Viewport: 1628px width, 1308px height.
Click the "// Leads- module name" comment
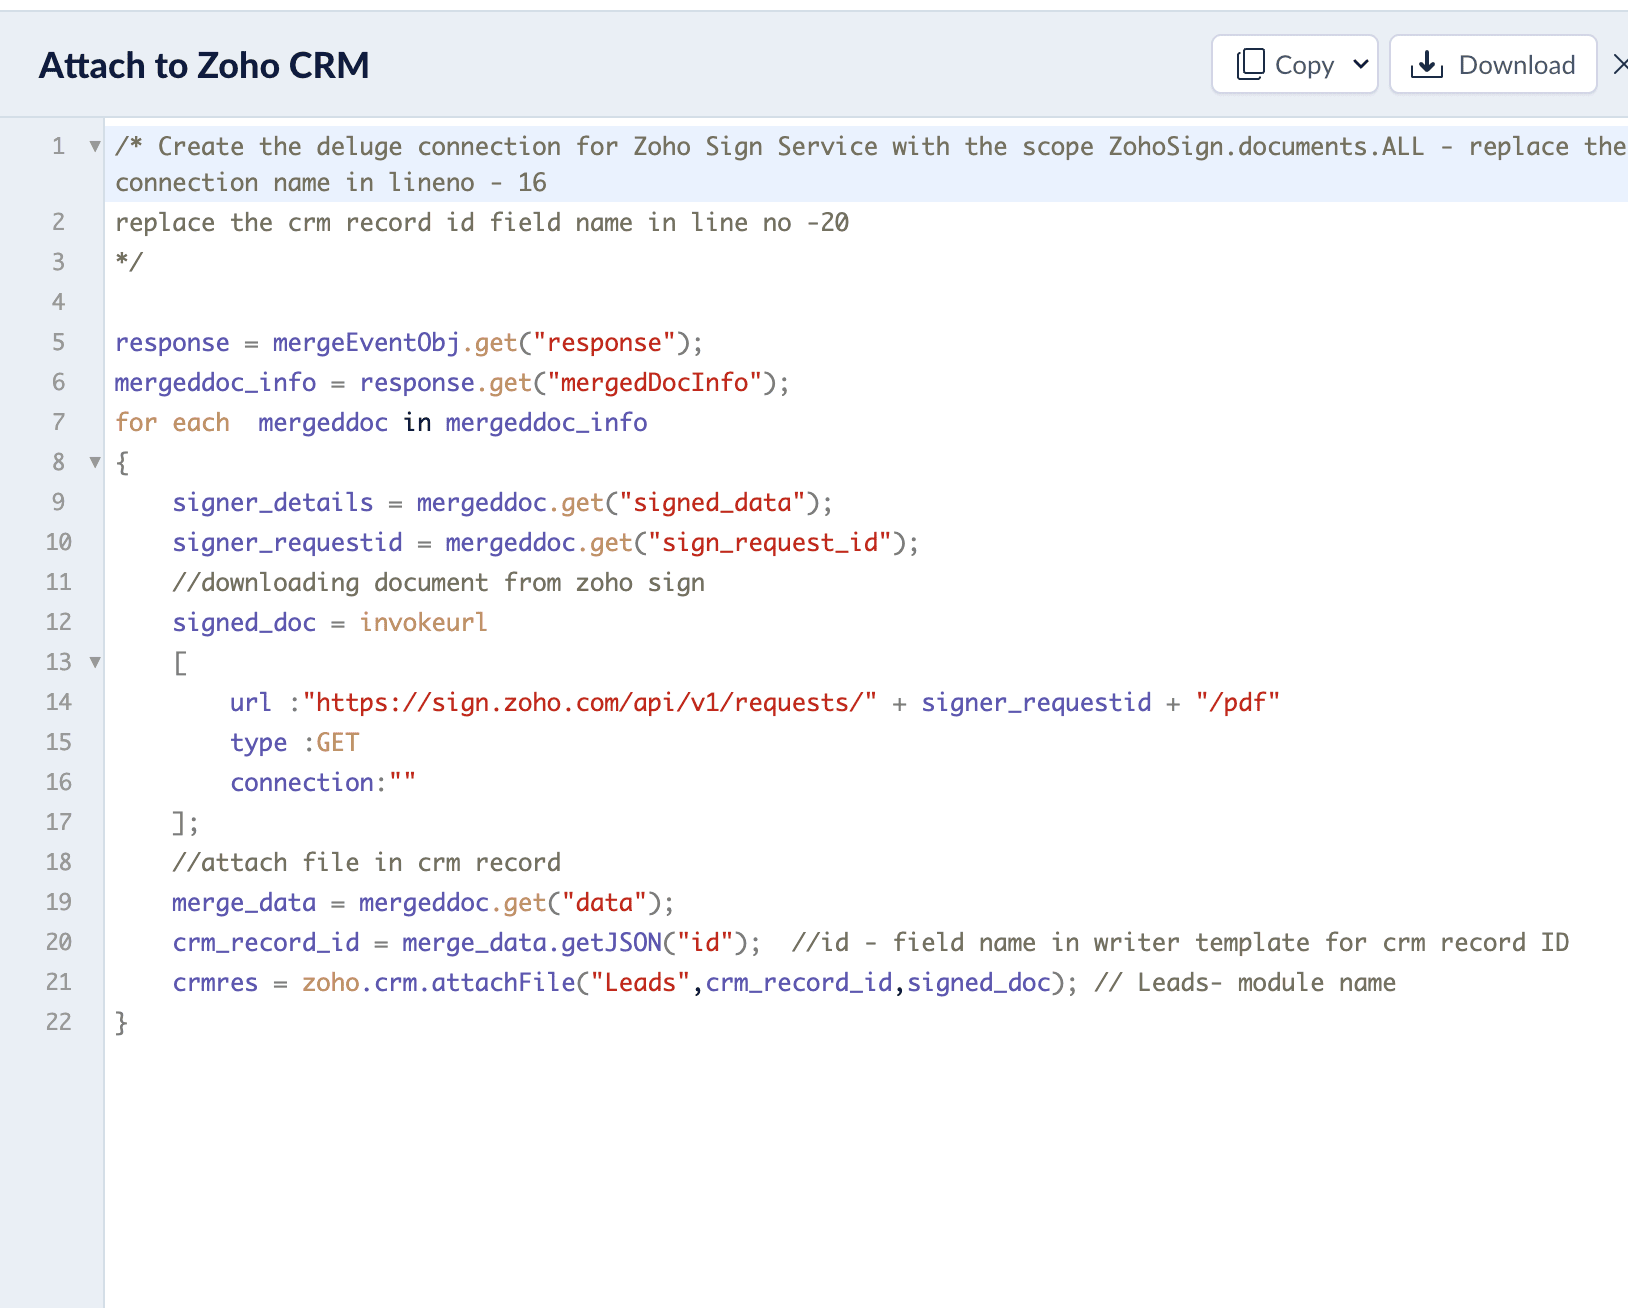pos(1245,983)
